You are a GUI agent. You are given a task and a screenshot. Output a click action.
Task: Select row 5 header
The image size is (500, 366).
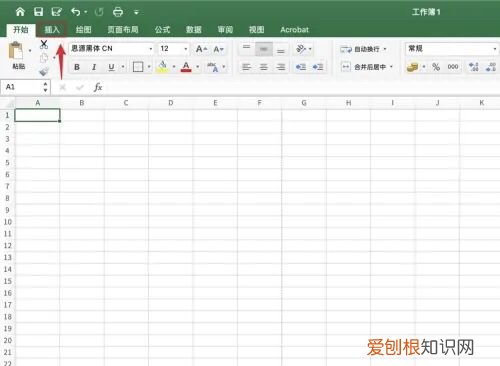(x=7, y=163)
